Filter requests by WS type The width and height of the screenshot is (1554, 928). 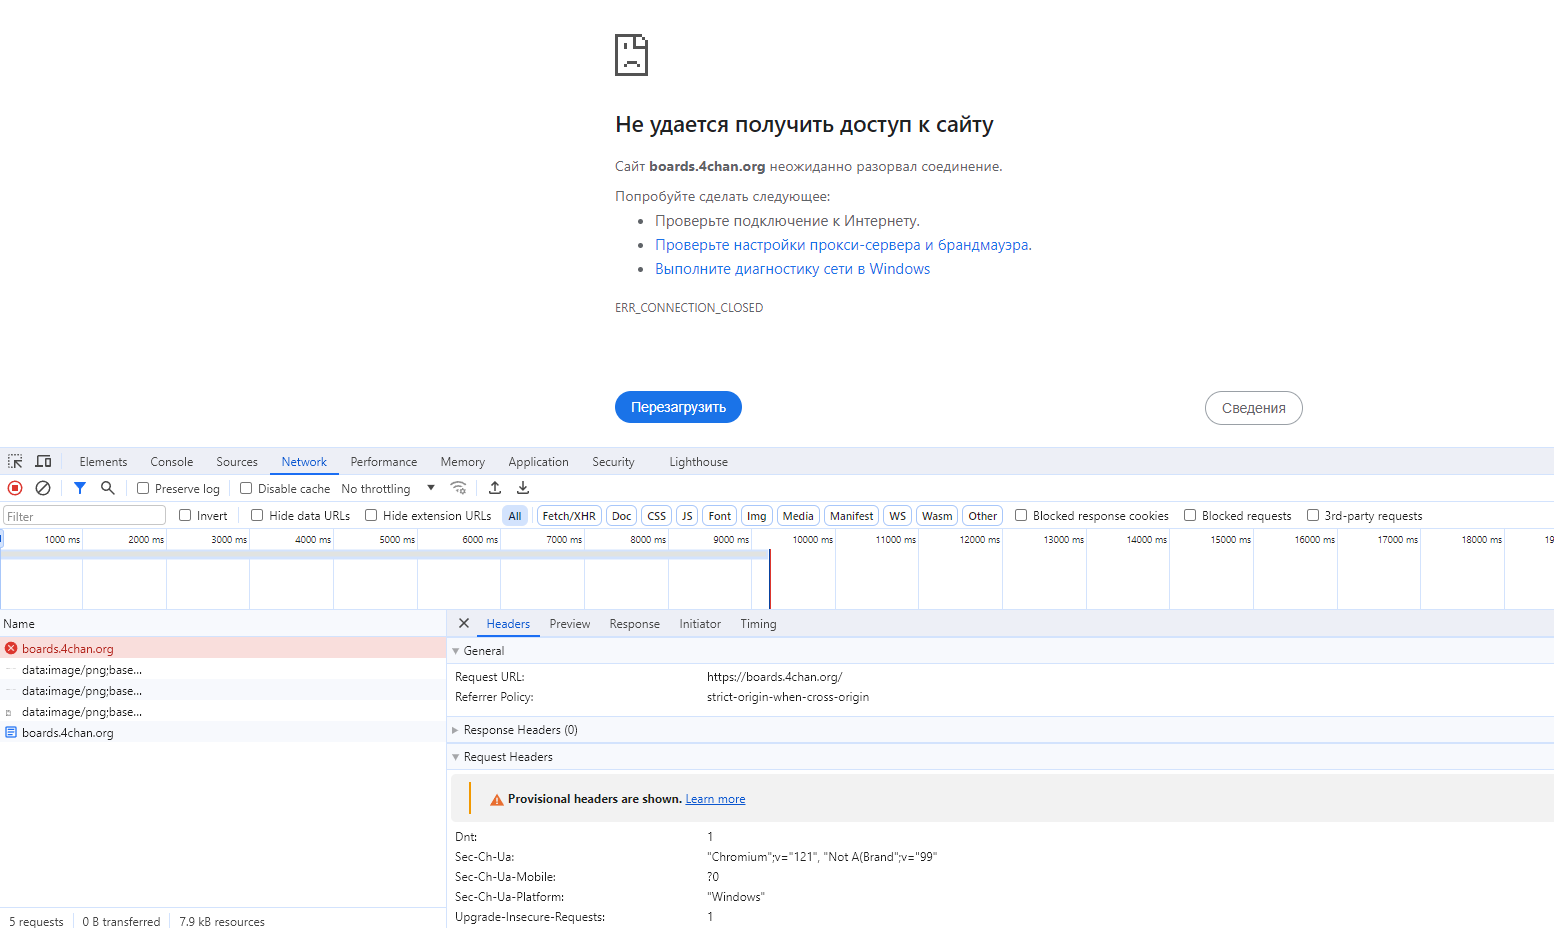tap(898, 516)
